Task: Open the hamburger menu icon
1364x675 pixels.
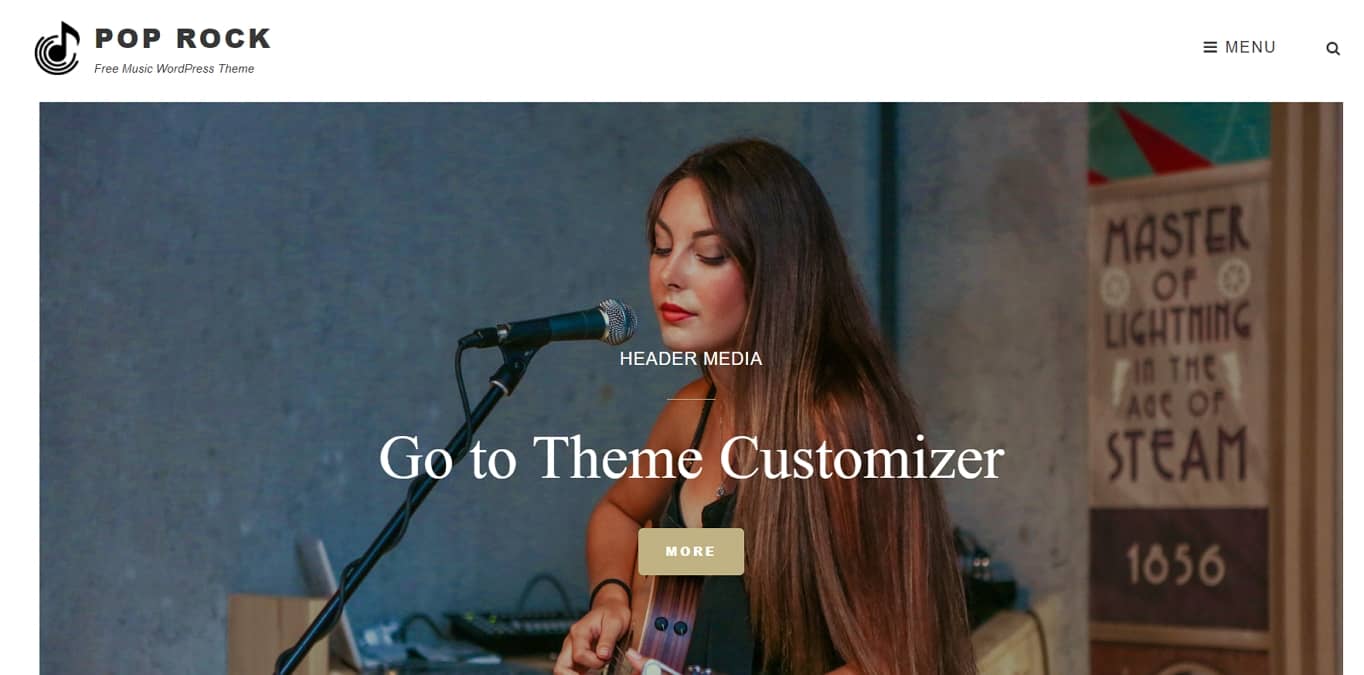Action: click(1210, 47)
